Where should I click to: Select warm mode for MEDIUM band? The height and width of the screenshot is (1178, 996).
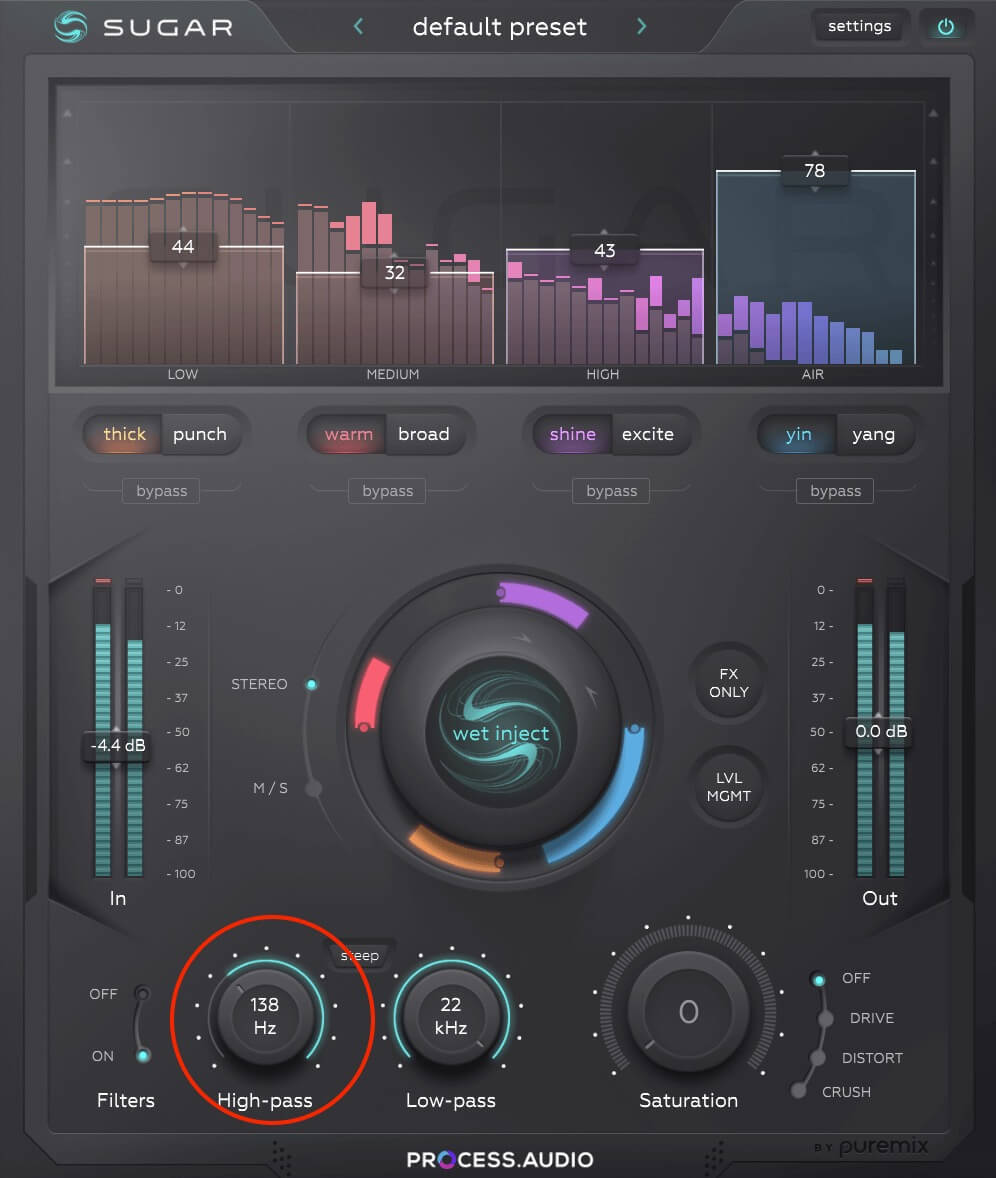point(349,434)
